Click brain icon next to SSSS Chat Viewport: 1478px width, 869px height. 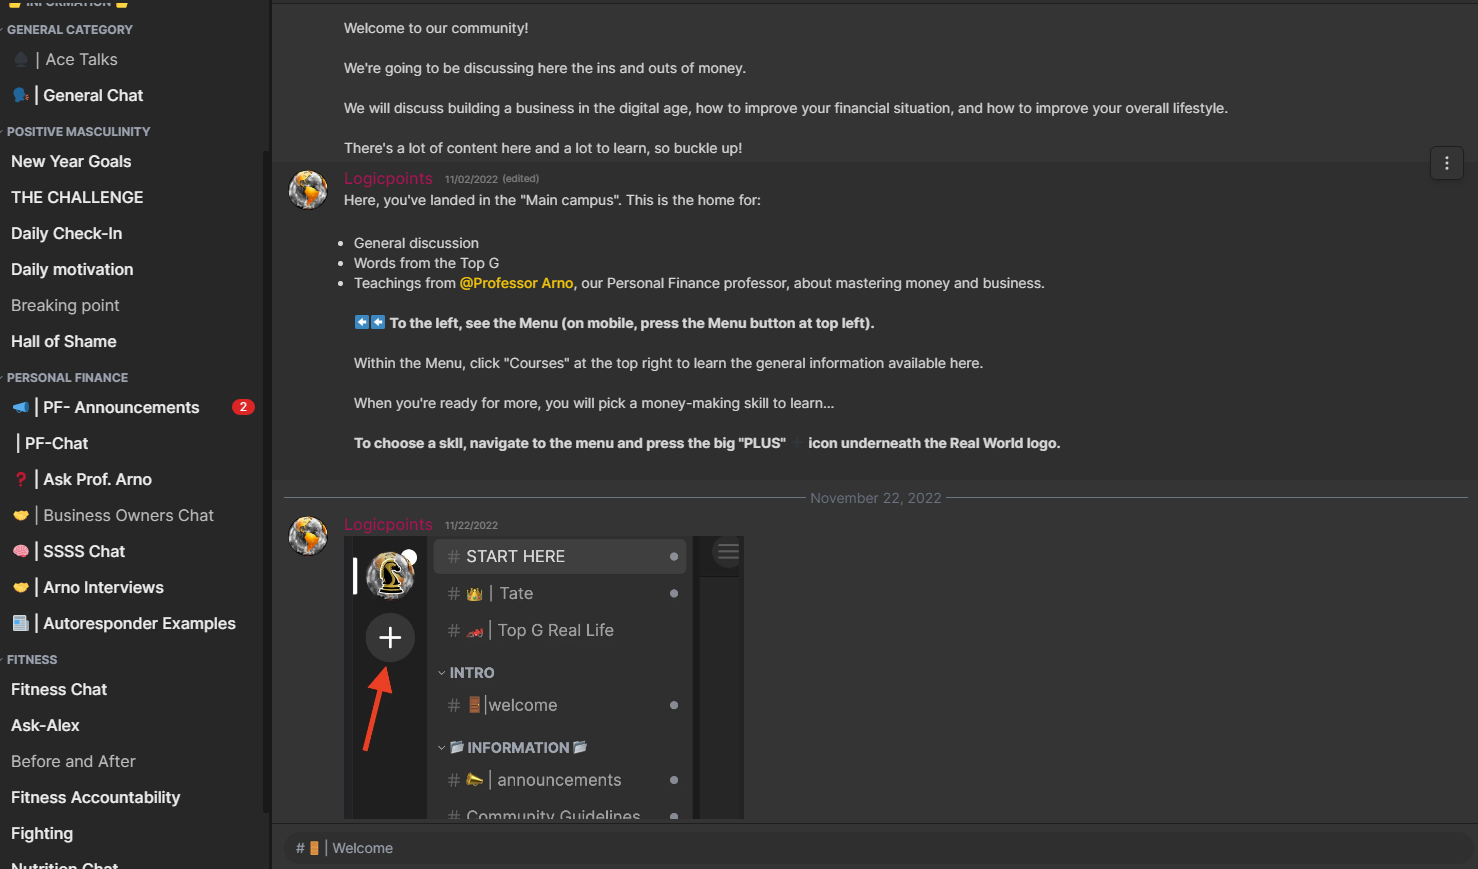pyautogui.click(x=20, y=551)
